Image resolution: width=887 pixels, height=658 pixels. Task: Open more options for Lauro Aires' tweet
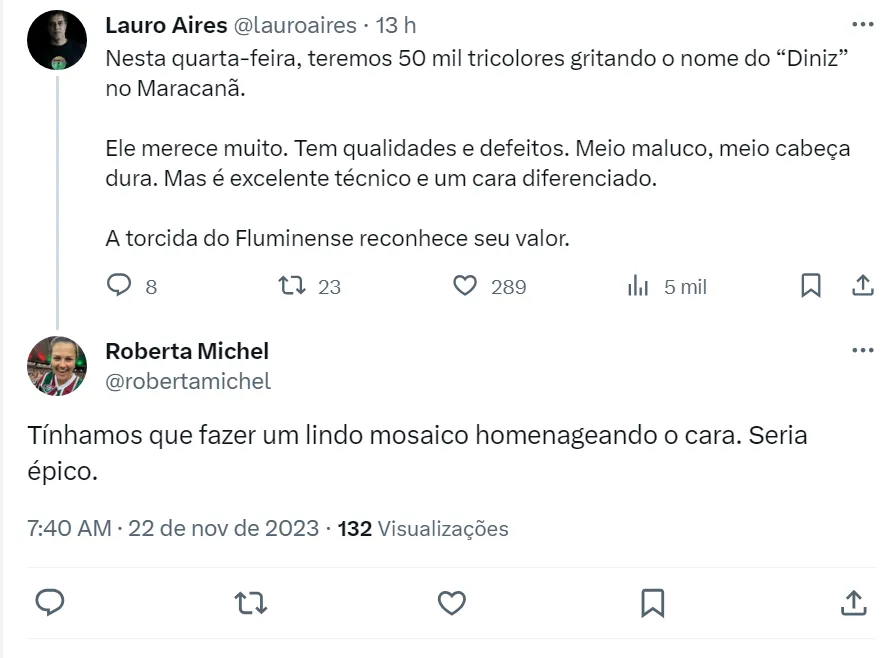[x=862, y=24]
